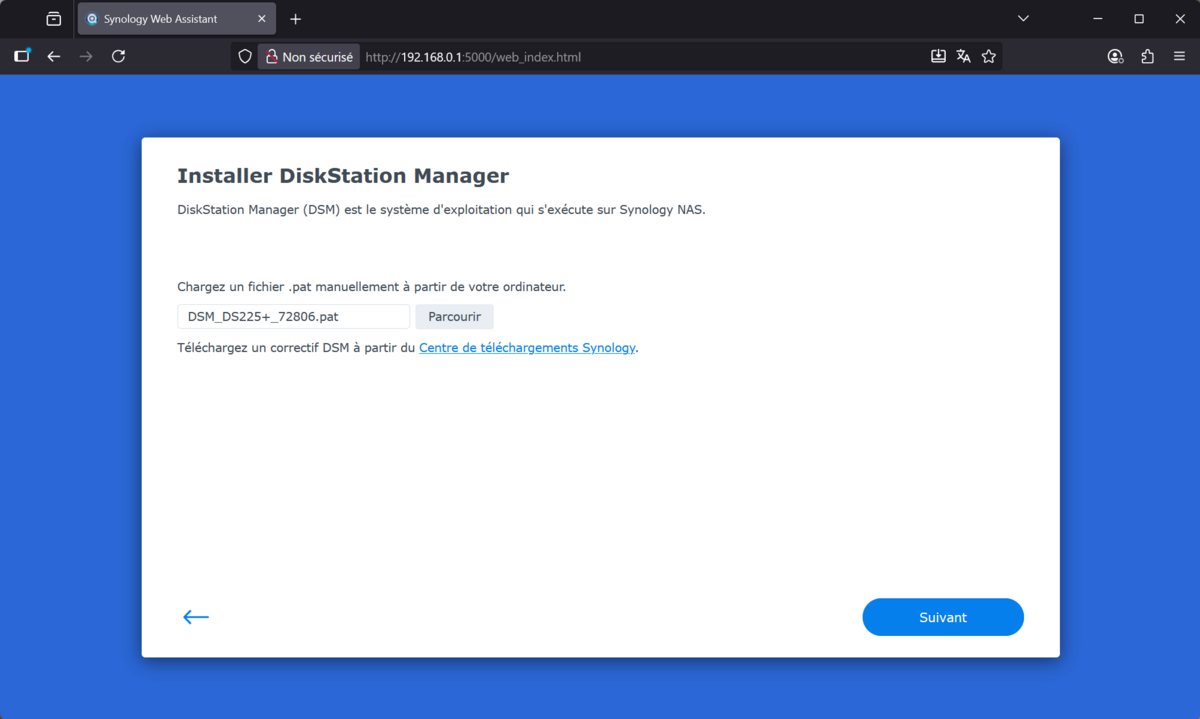1200x719 pixels.
Task: Select the DSM_DS225+_72806.pat file field
Action: click(293, 316)
